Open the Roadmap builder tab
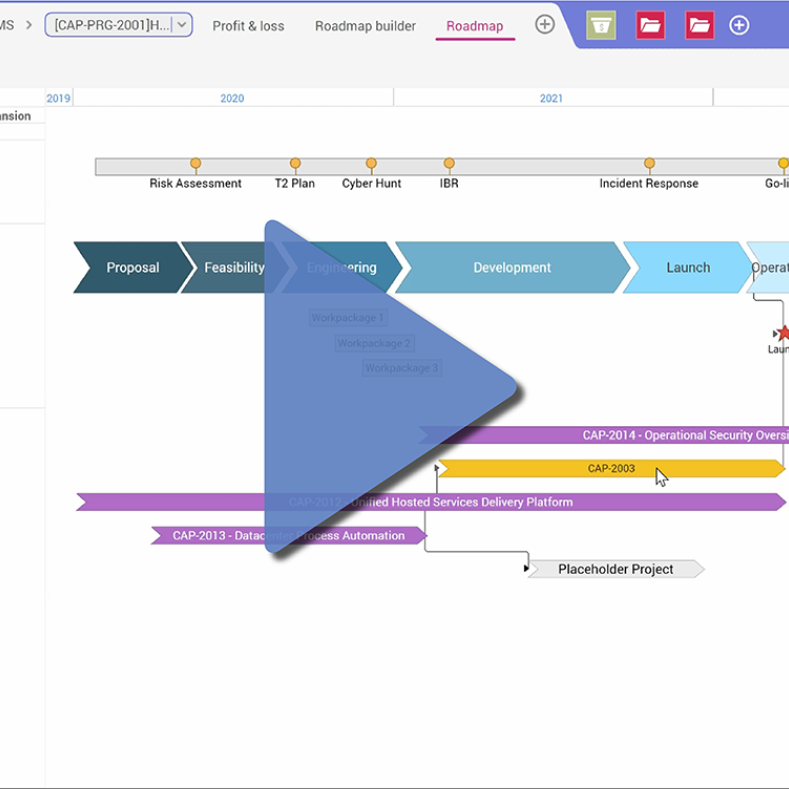 pyautogui.click(x=365, y=26)
